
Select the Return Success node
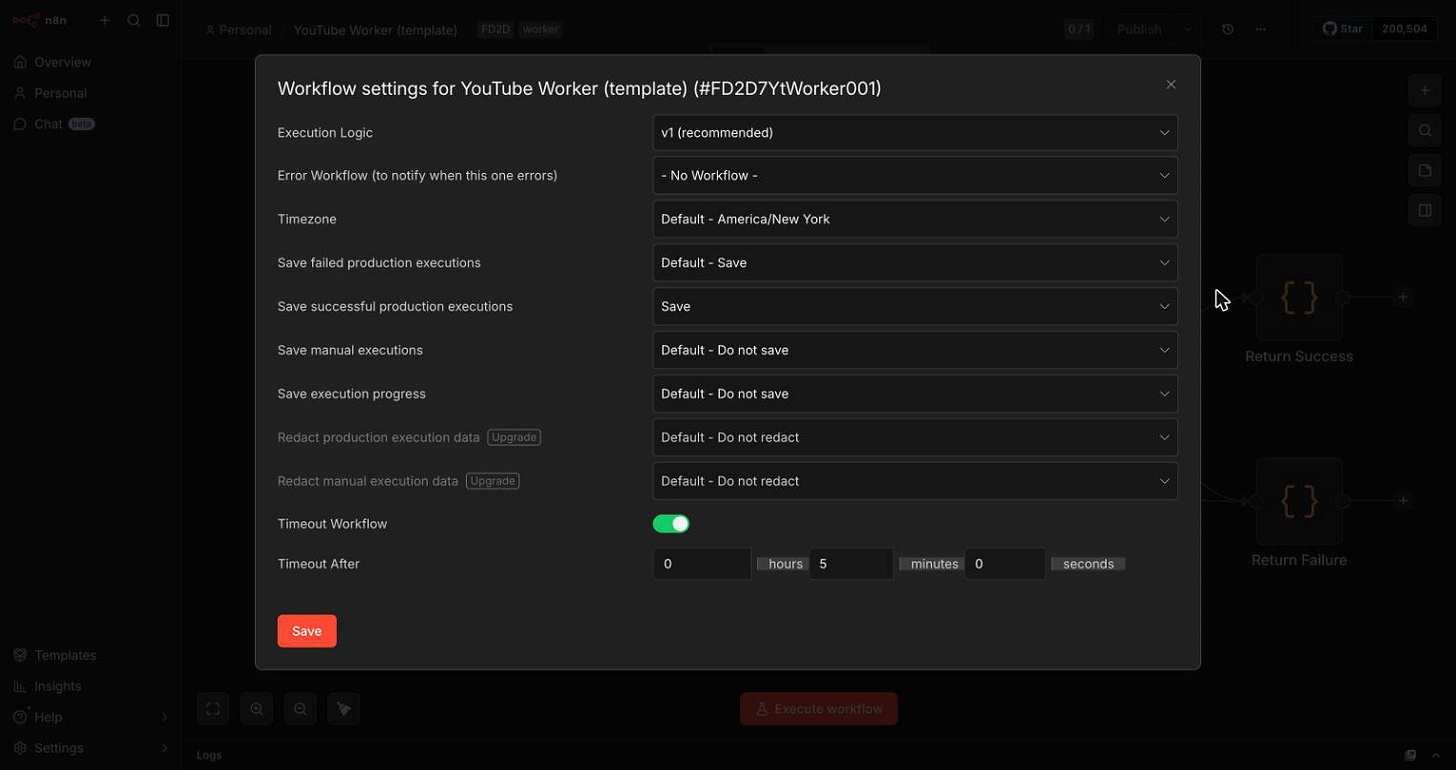pyautogui.click(x=1299, y=298)
